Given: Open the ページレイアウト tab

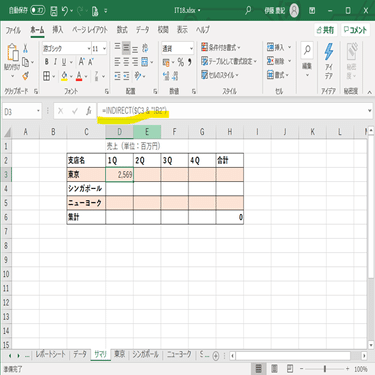Looking at the screenshot, I should tap(90, 30).
